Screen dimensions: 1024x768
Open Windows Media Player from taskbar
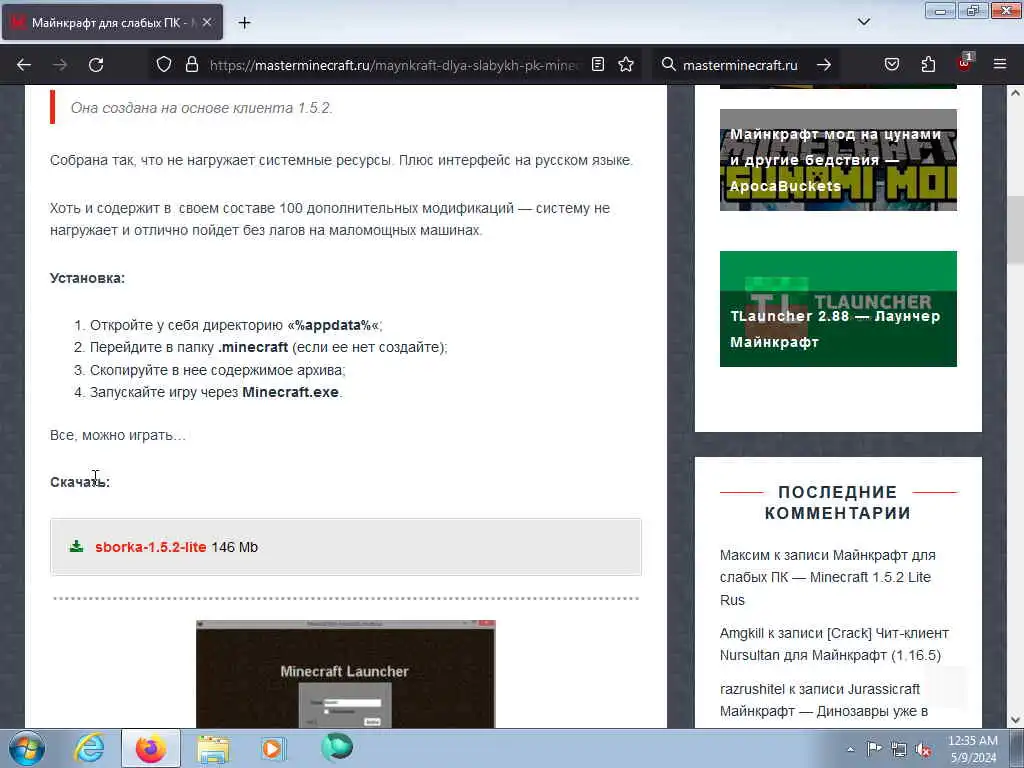coord(273,748)
